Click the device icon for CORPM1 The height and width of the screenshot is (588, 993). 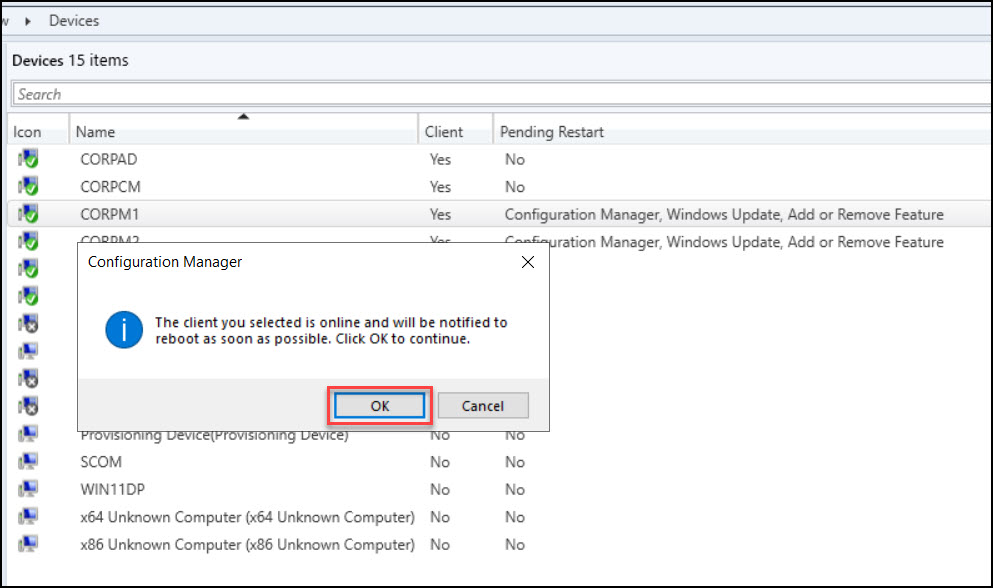coord(28,214)
